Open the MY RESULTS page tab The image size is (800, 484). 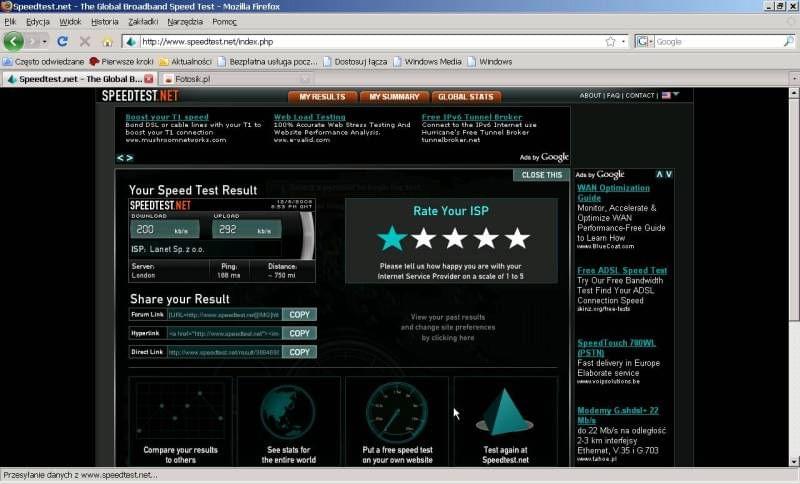(x=322, y=97)
